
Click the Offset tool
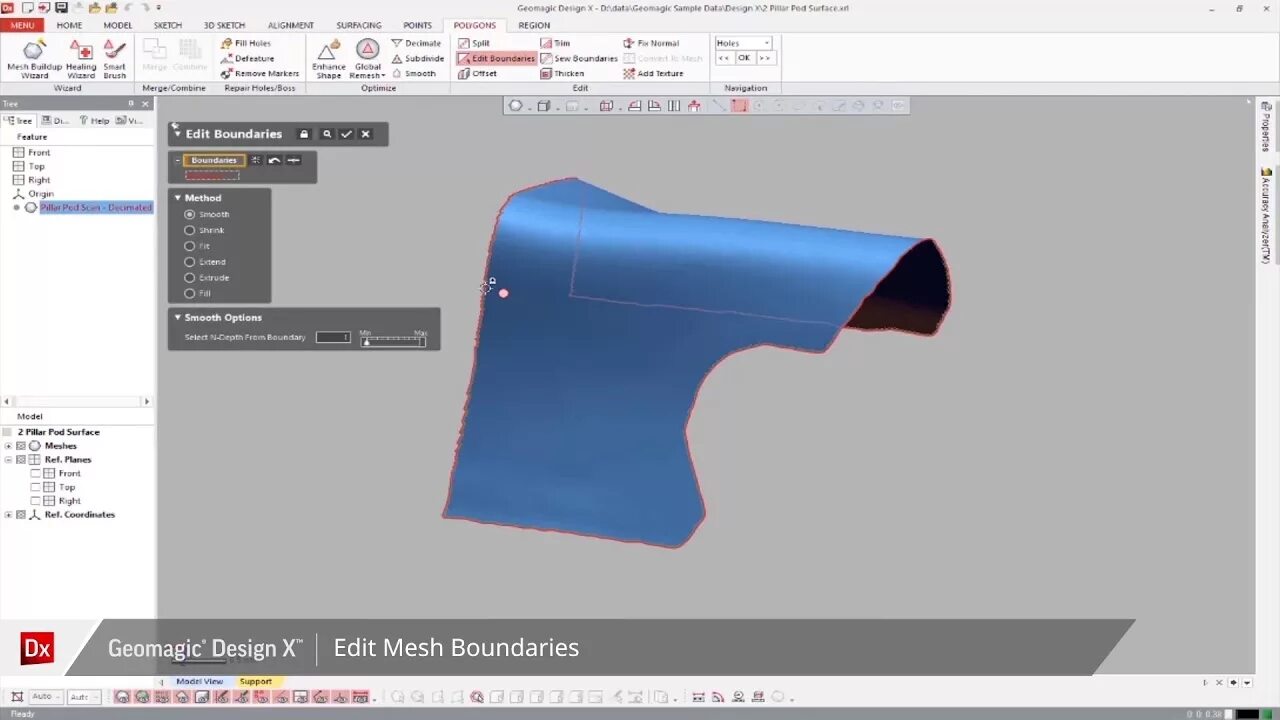pos(477,73)
